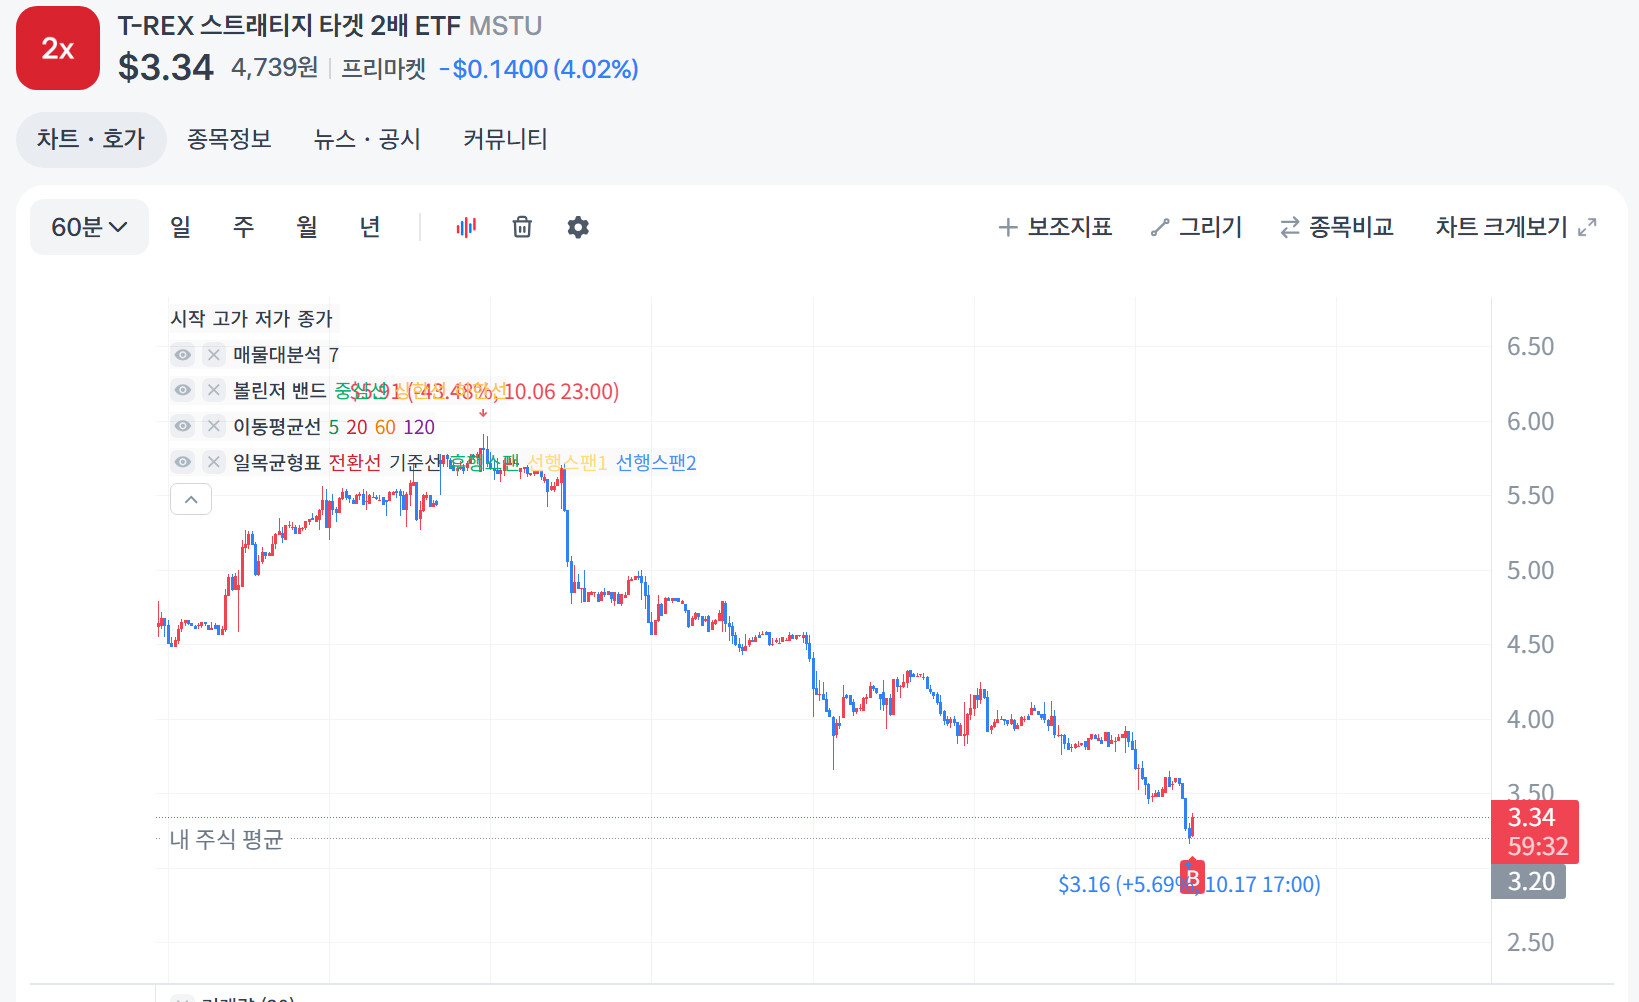The height and width of the screenshot is (1002, 1639).
Task: Remove the 볼린저 밴드 indicator
Action: (213, 390)
